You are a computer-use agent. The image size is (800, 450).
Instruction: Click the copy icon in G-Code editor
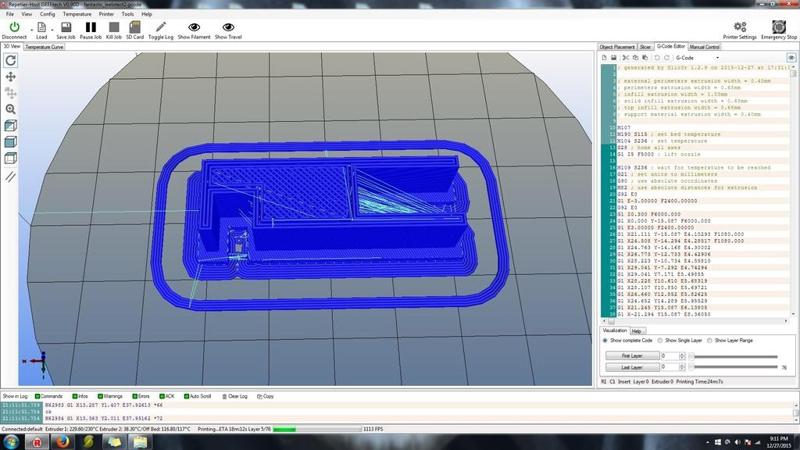pos(635,58)
